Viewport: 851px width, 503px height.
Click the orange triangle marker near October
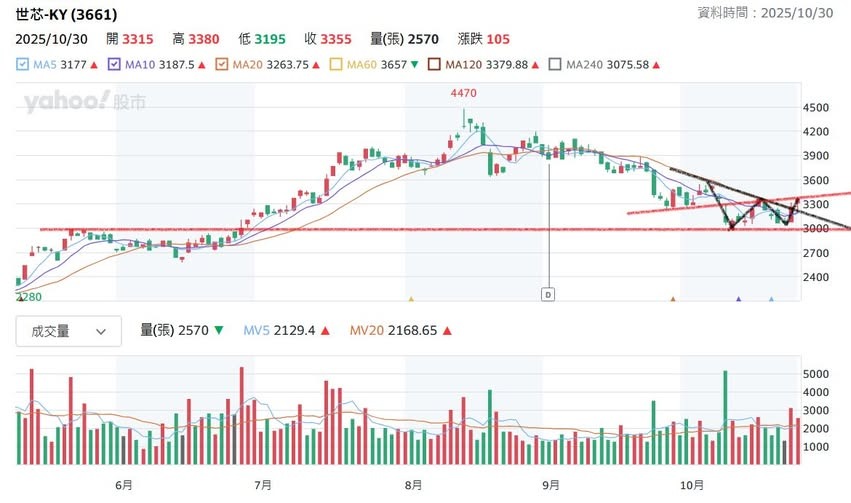click(673, 298)
